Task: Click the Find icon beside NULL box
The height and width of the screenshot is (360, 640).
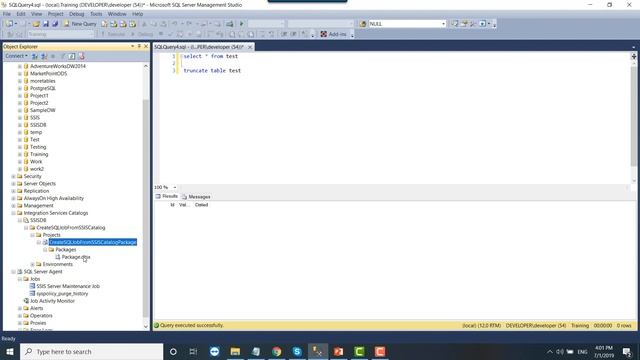Action: [x=363, y=24]
